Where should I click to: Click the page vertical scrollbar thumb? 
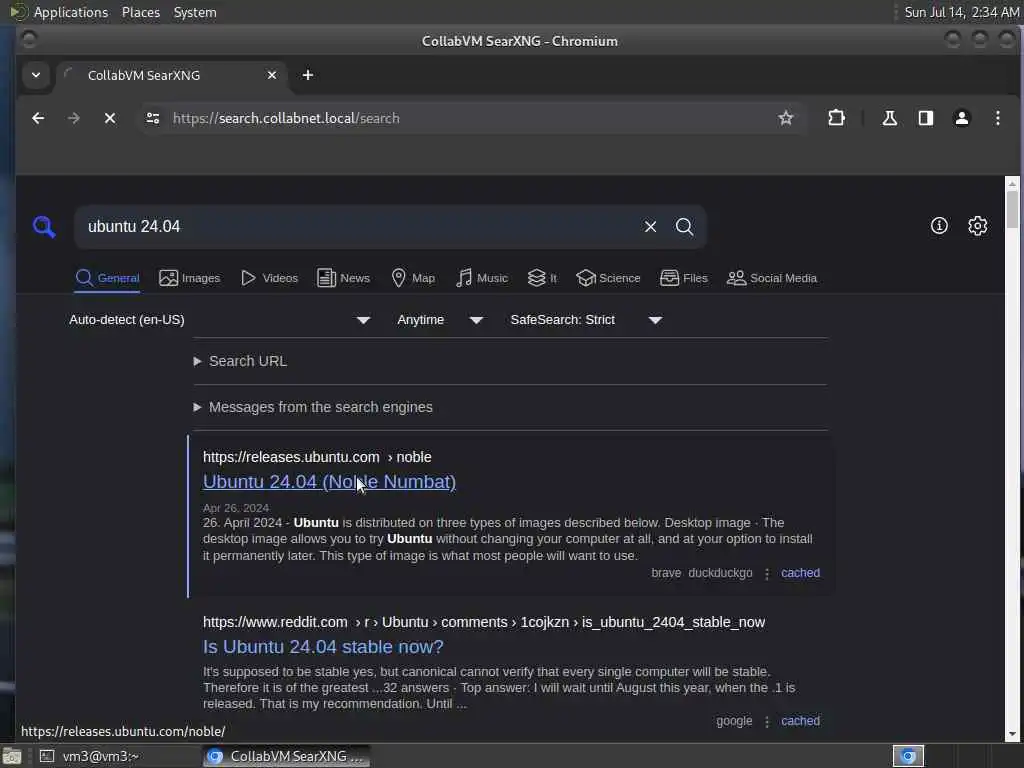[x=1012, y=210]
